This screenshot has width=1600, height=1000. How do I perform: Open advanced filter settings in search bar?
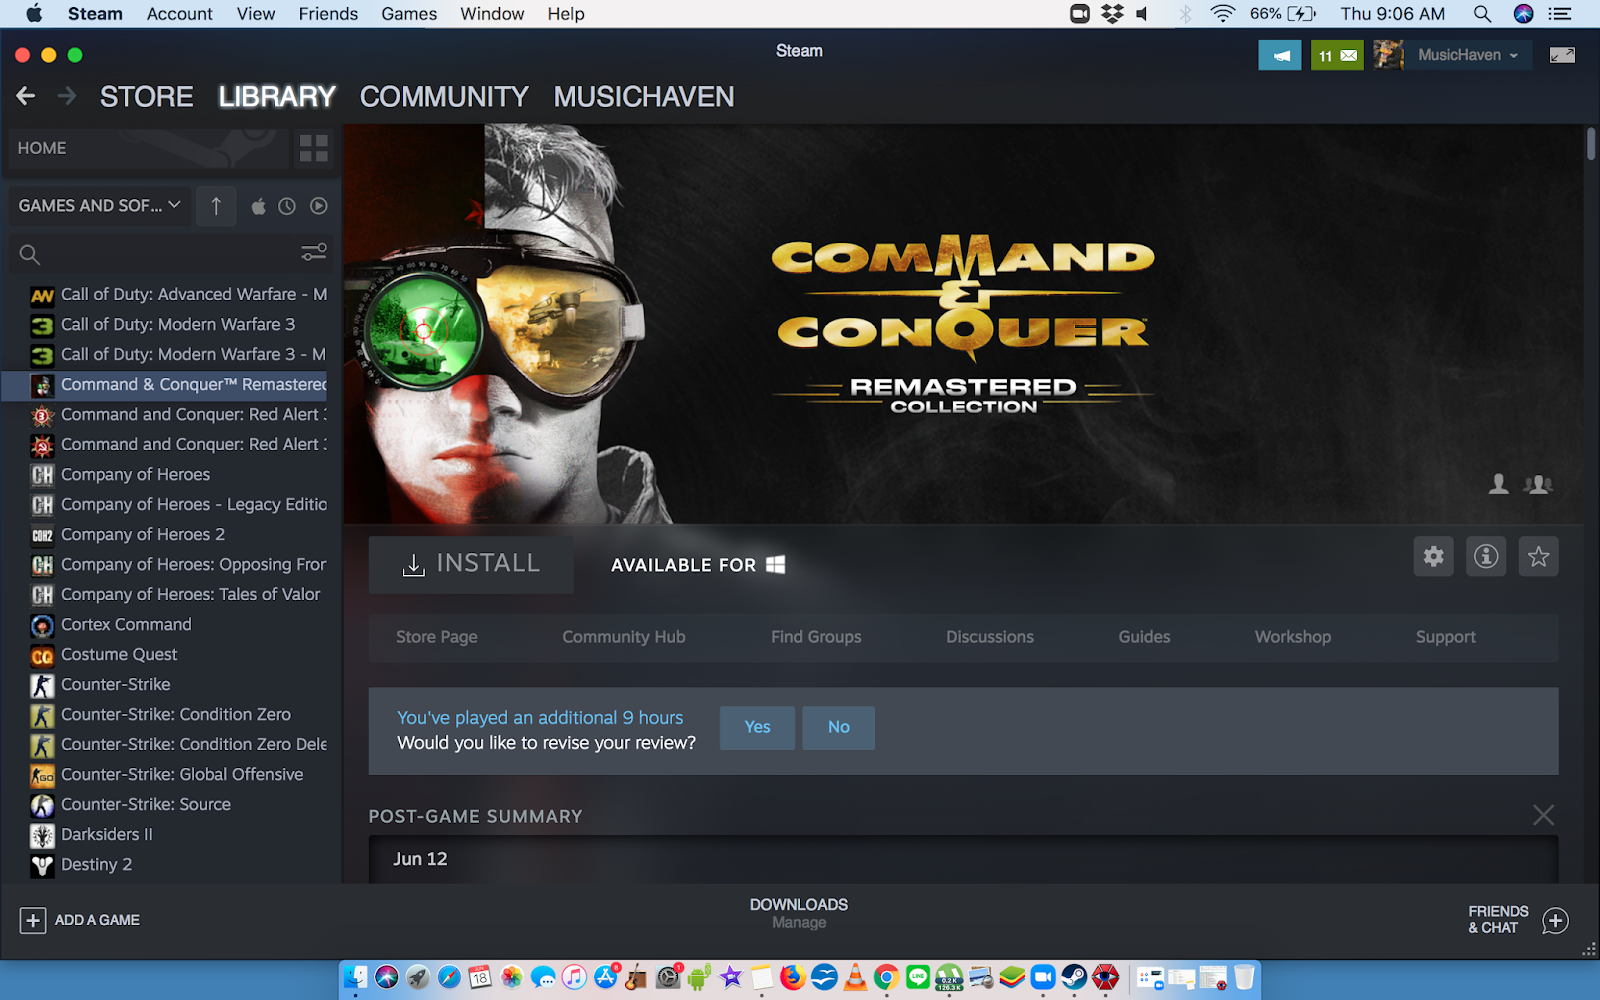click(x=314, y=253)
